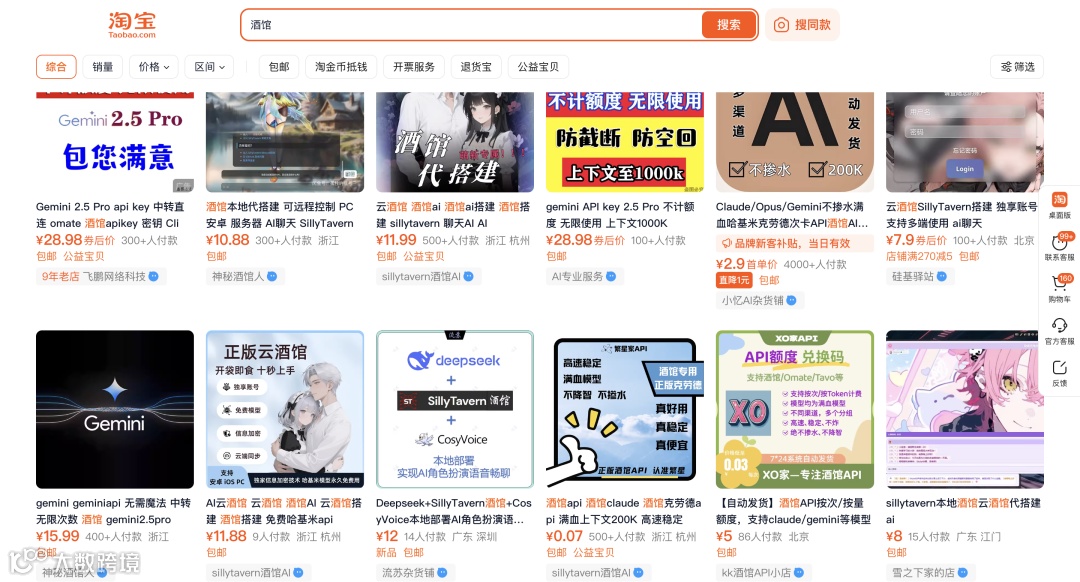Click the chat icon beside kk酒馆API小店
Viewport: 1080px width, 582px height.
tap(799, 572)
